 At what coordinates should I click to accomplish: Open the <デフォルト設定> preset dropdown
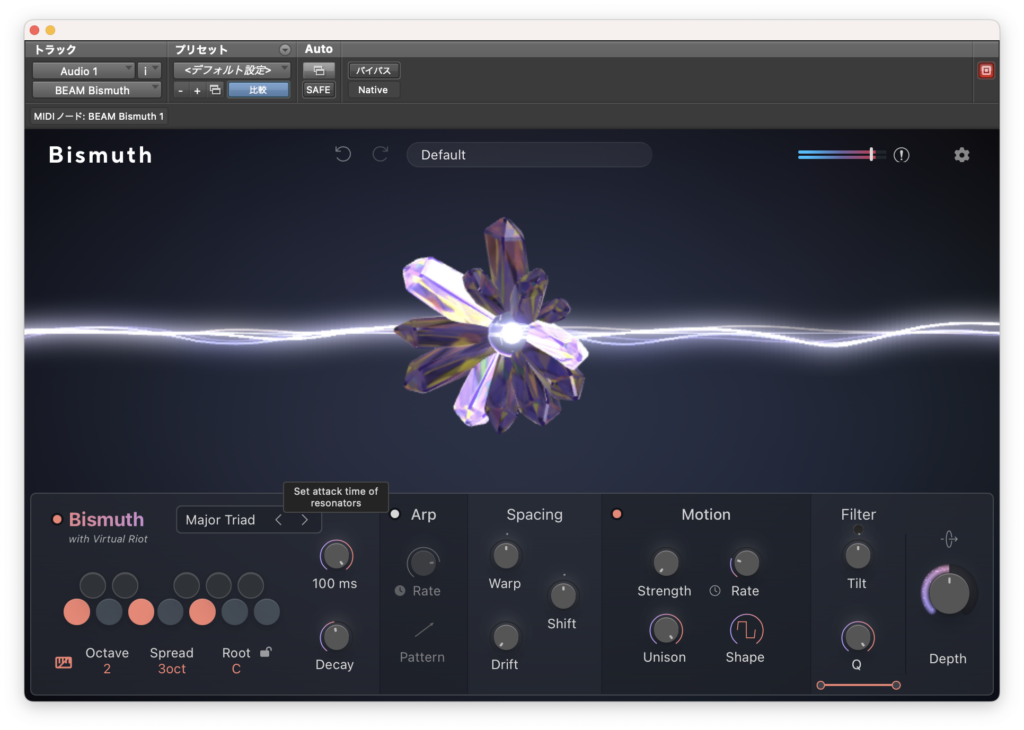232,70
